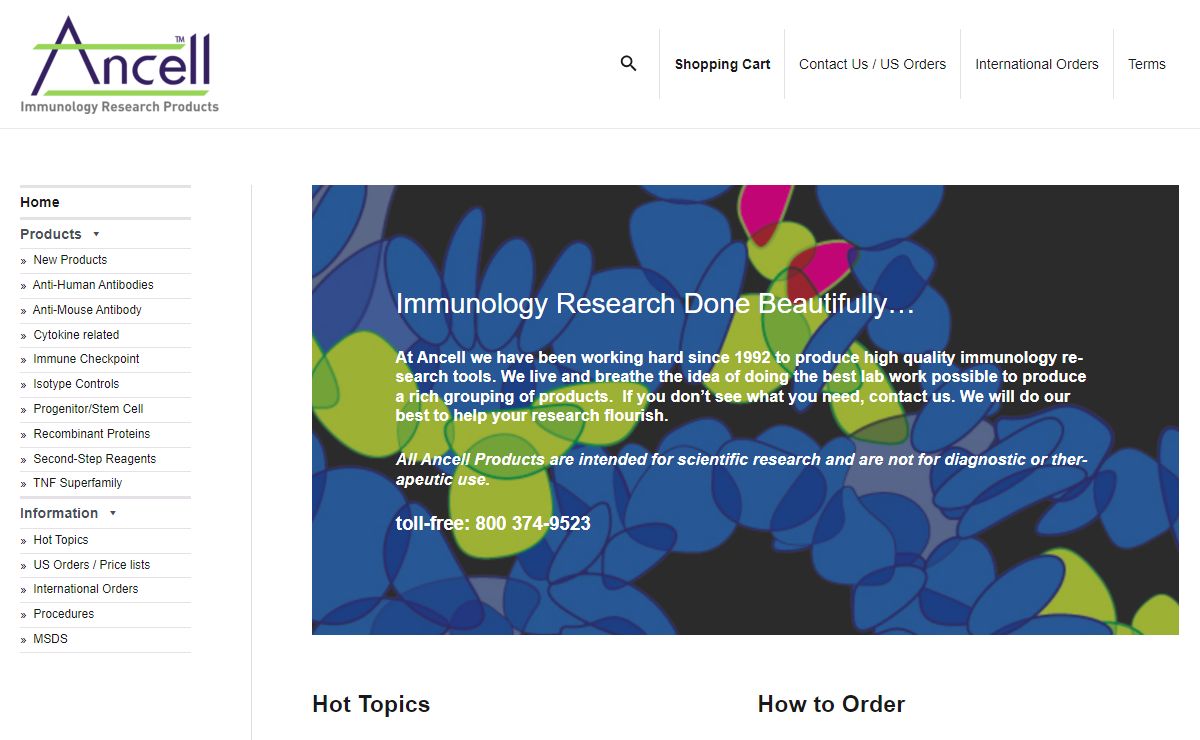This screenshot has height=740, width=1200.
Task: Open Shopping Cart page
Action: 722,64
